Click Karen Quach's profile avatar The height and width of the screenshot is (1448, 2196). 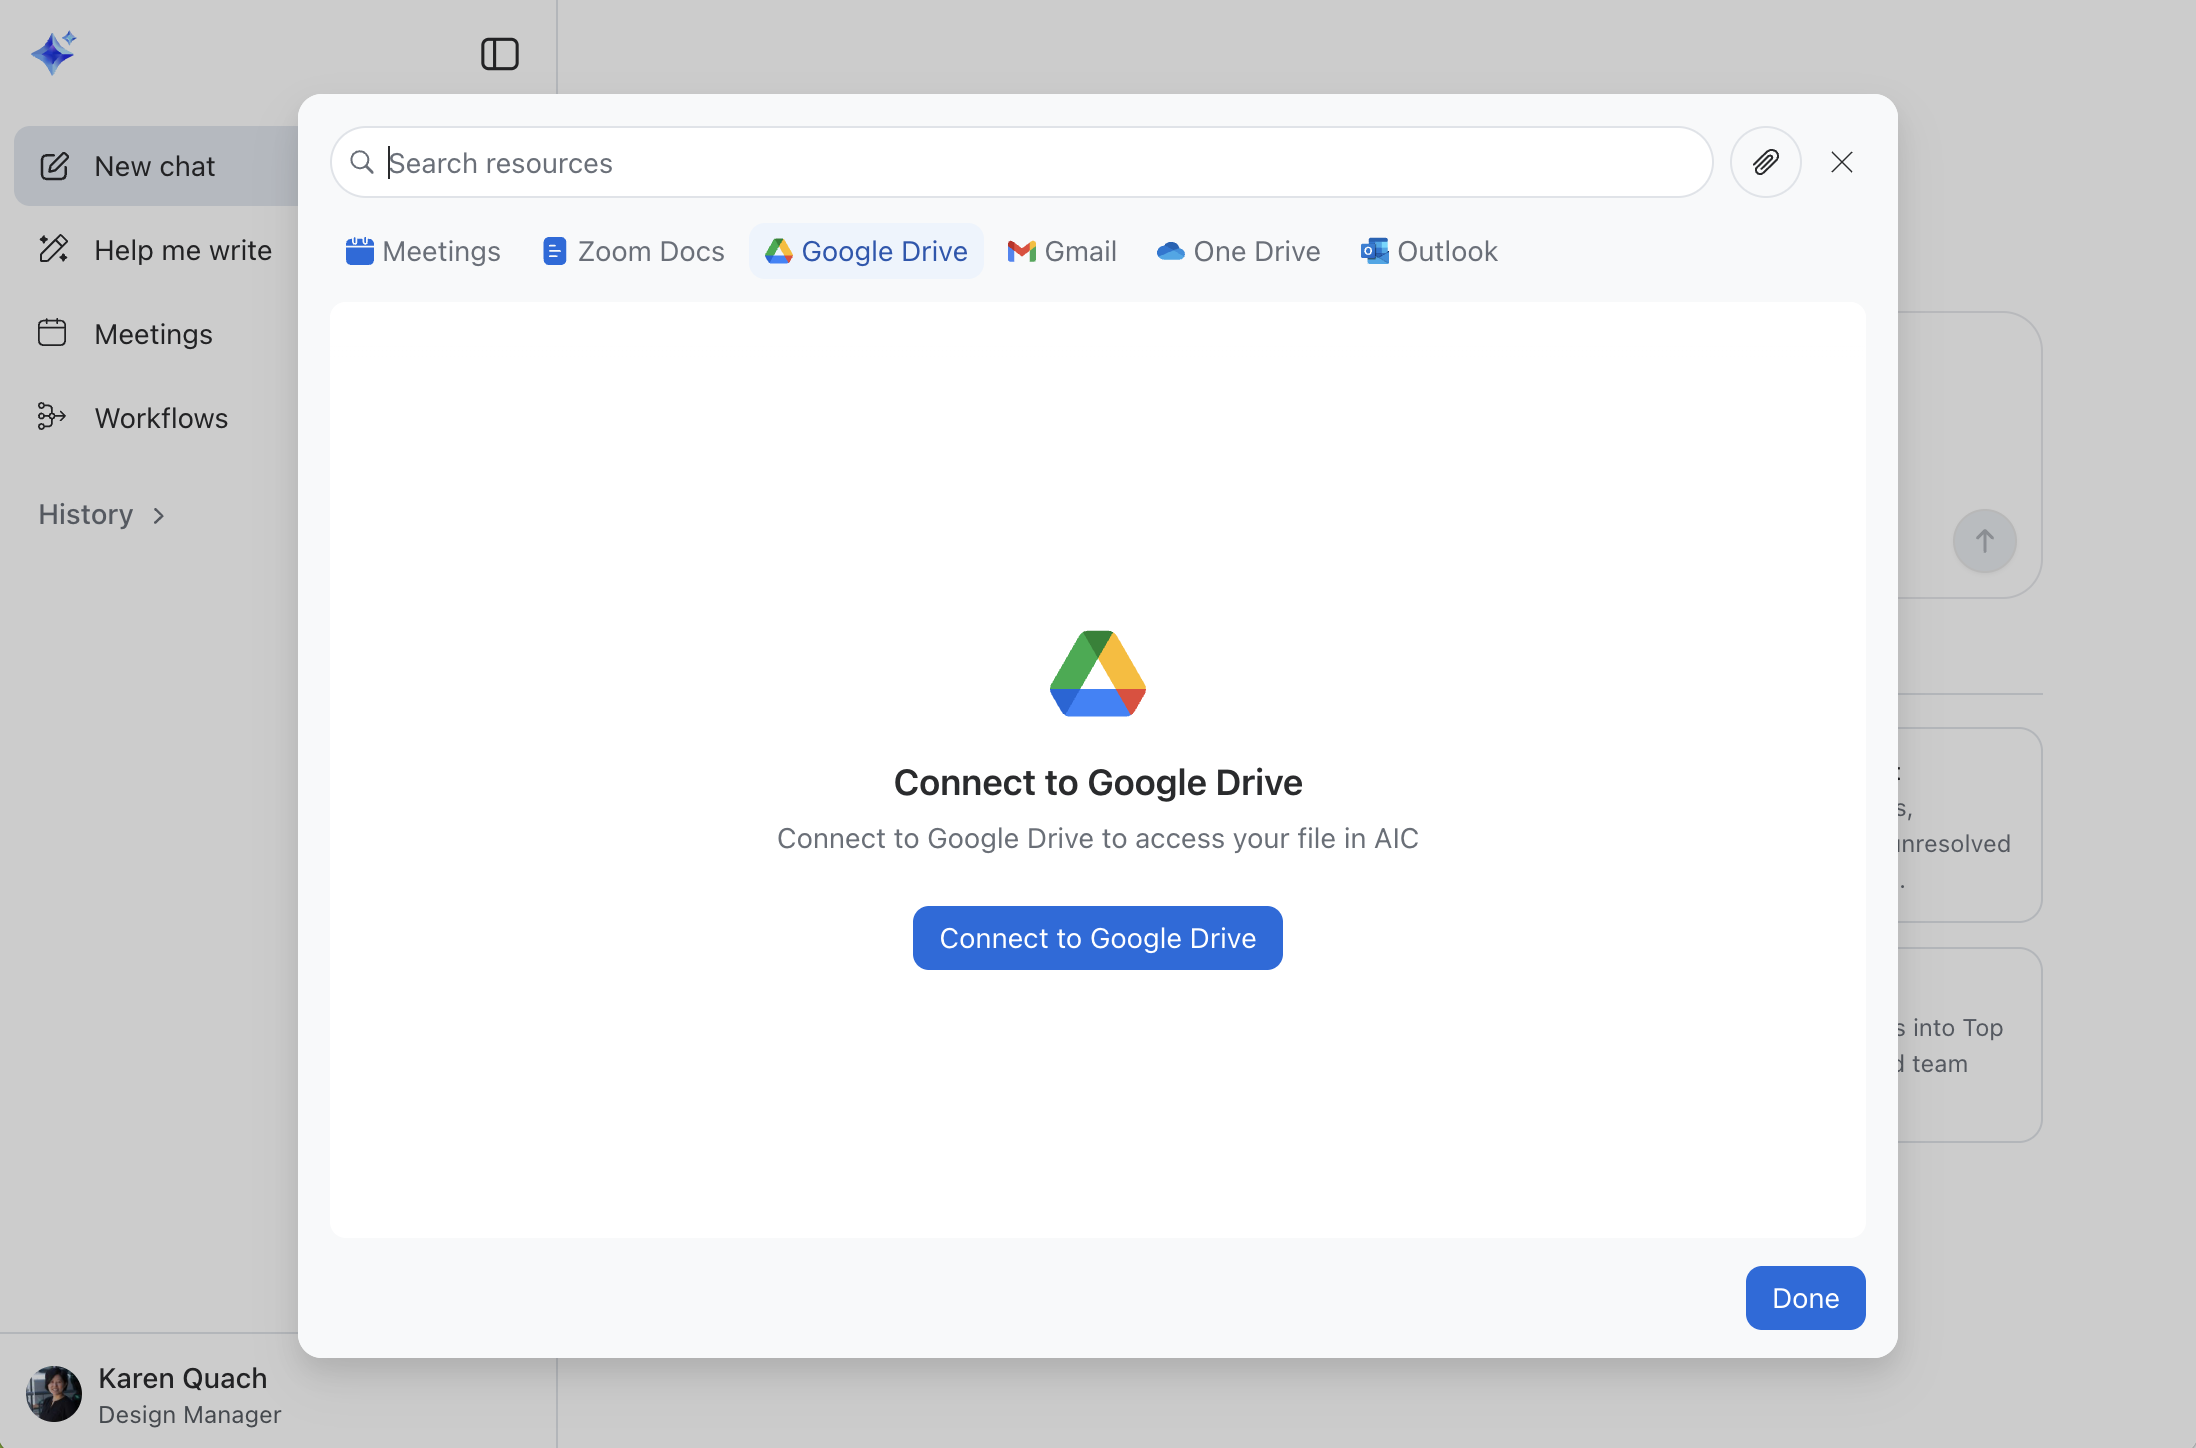(54, 1394)
